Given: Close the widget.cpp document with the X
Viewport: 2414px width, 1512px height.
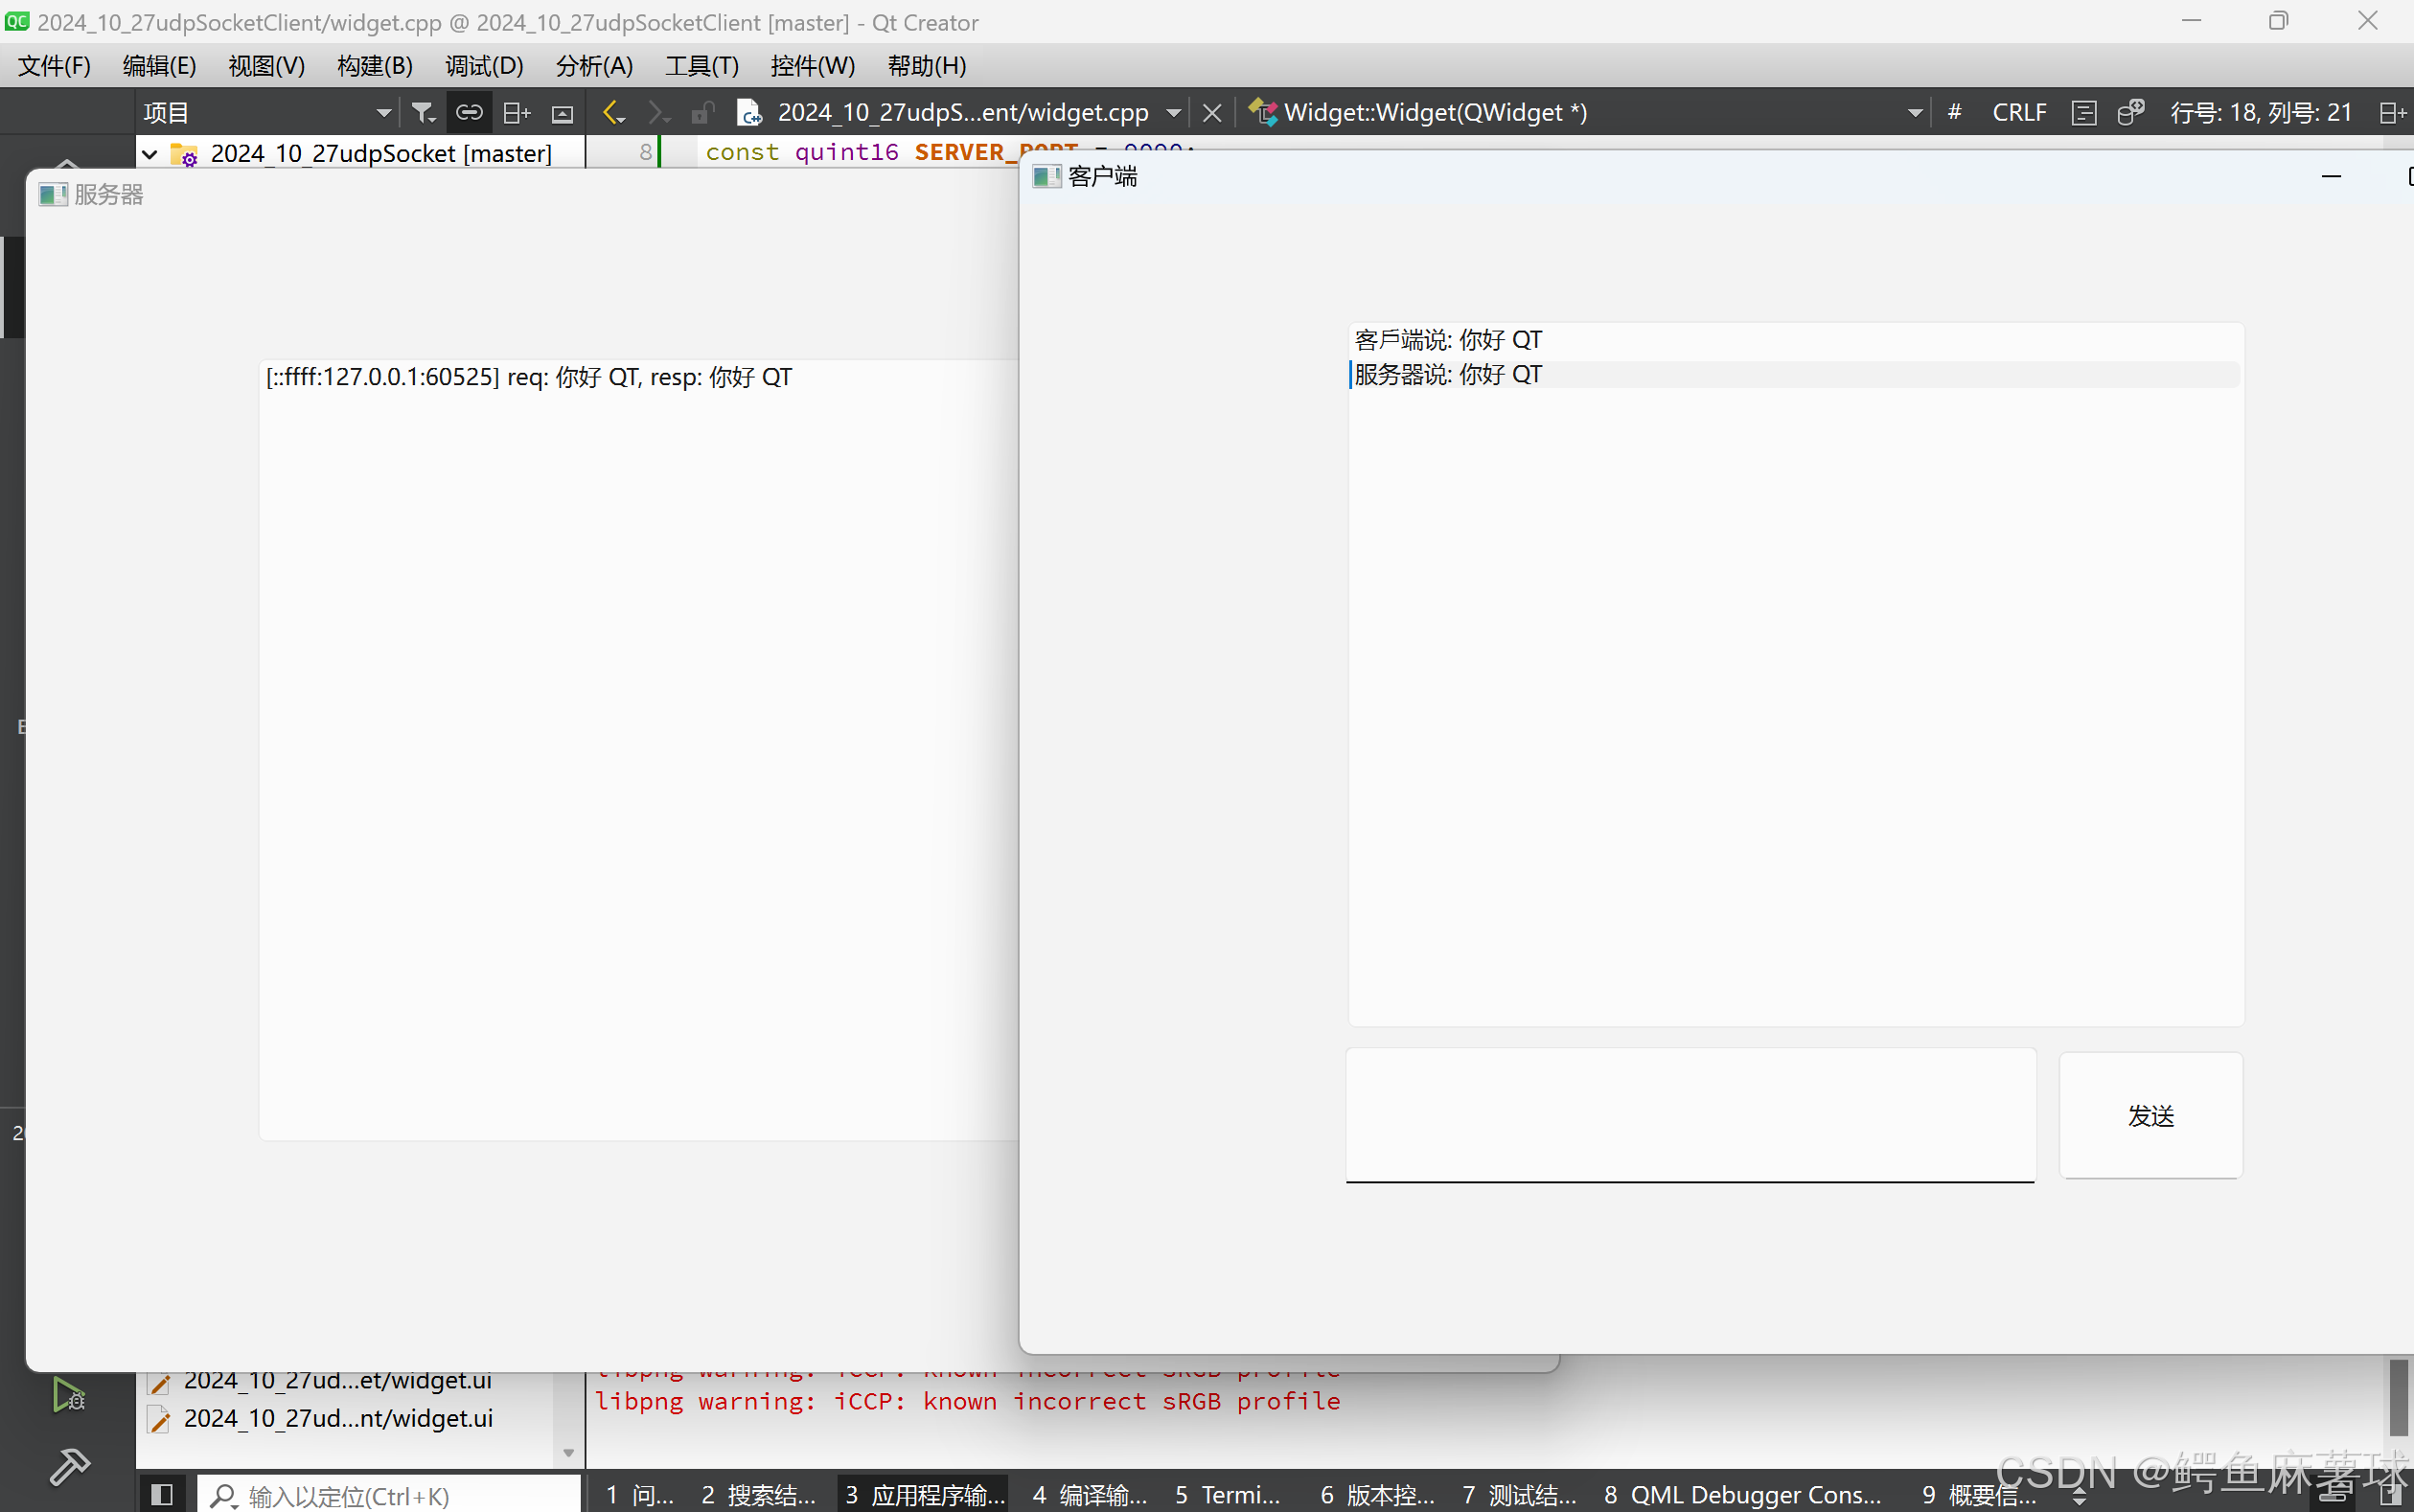Looking at the screenshot, I should tap(1212, 113).
